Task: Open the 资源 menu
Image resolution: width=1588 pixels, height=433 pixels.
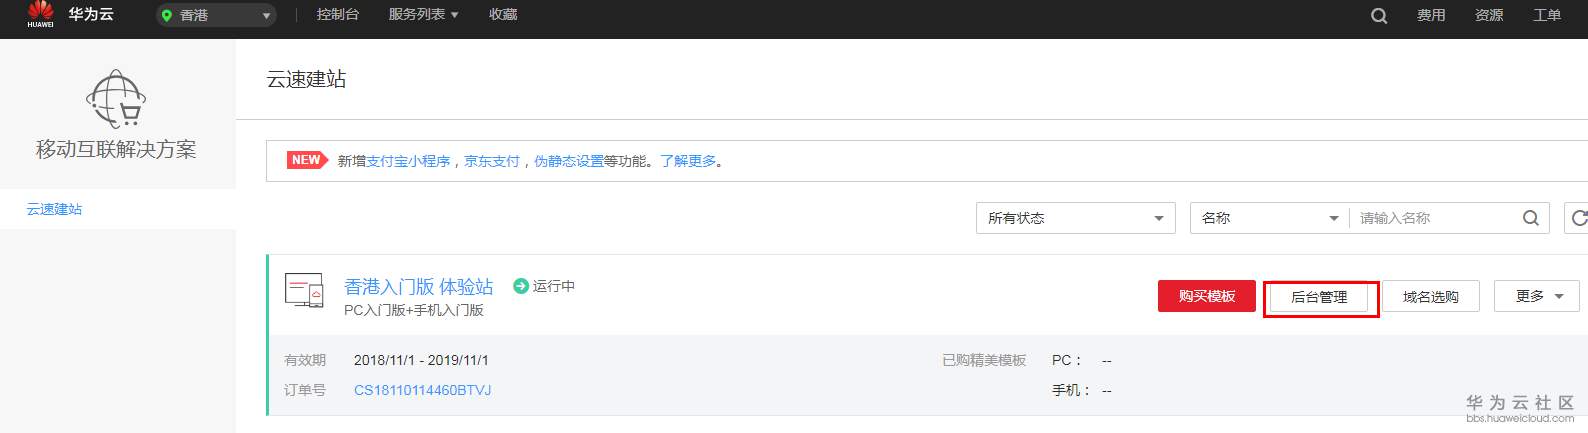Action: click(1489, 15)
